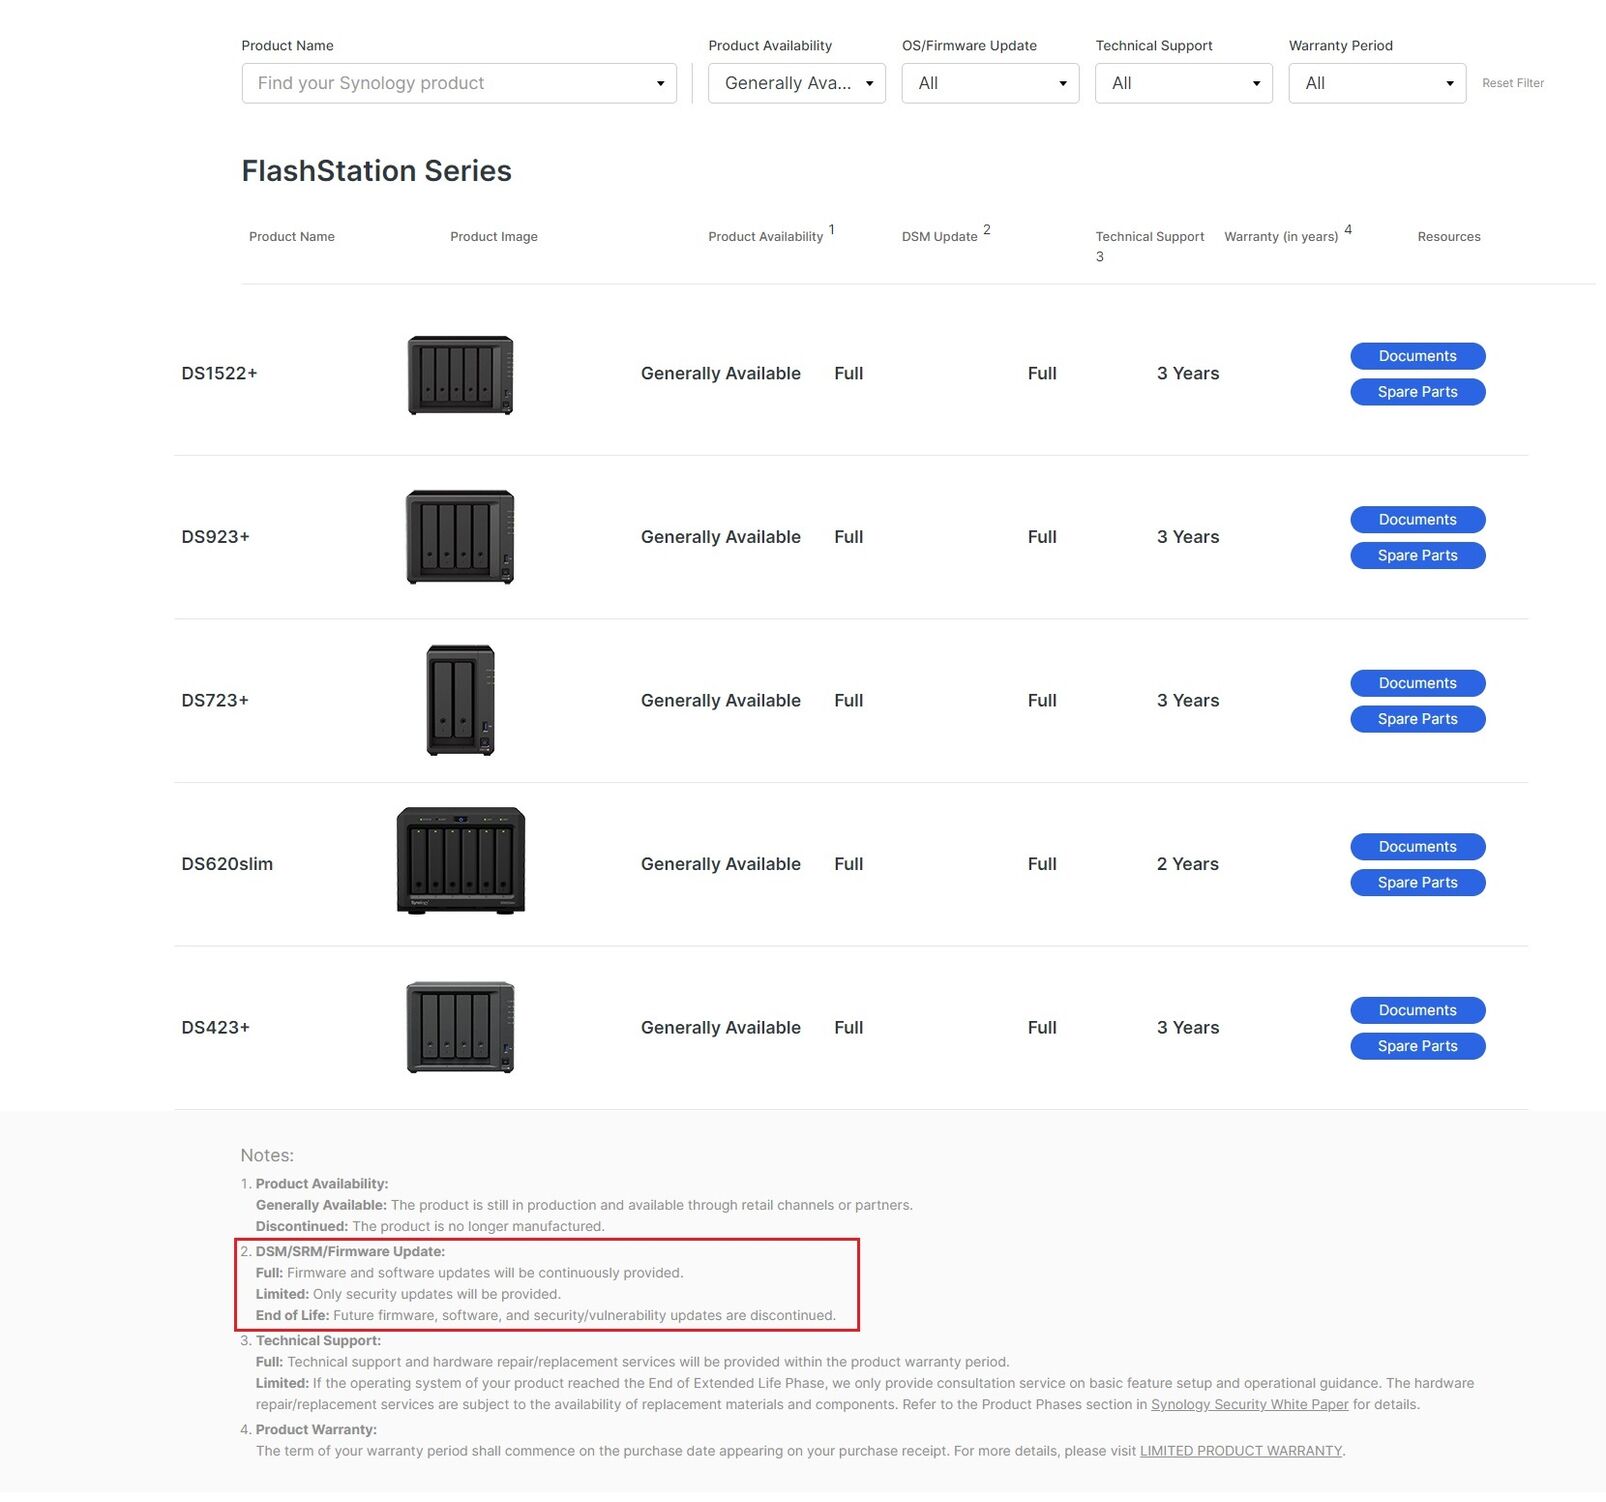Click Generally Available status for DS923+
This screenshot has width=1606, height=1502.
(x=721, y=537)
